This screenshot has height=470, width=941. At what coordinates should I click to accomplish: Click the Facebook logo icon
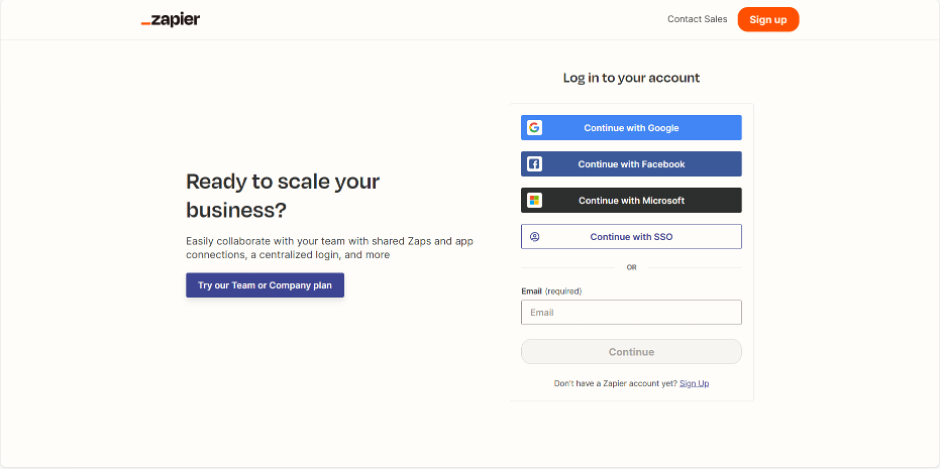click(534, 164)
